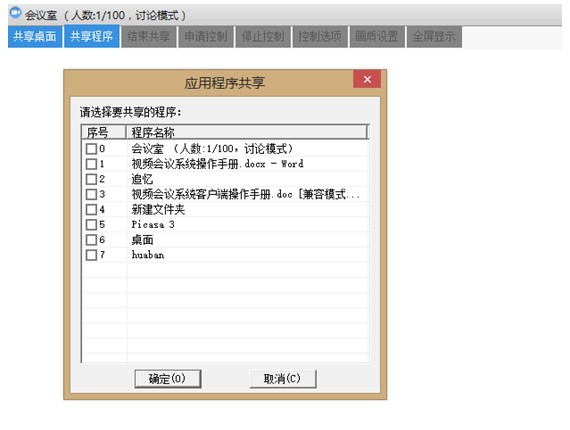Click the 申请控制 toolbar button
570x430 pixels.
click(x=206, y=36)
